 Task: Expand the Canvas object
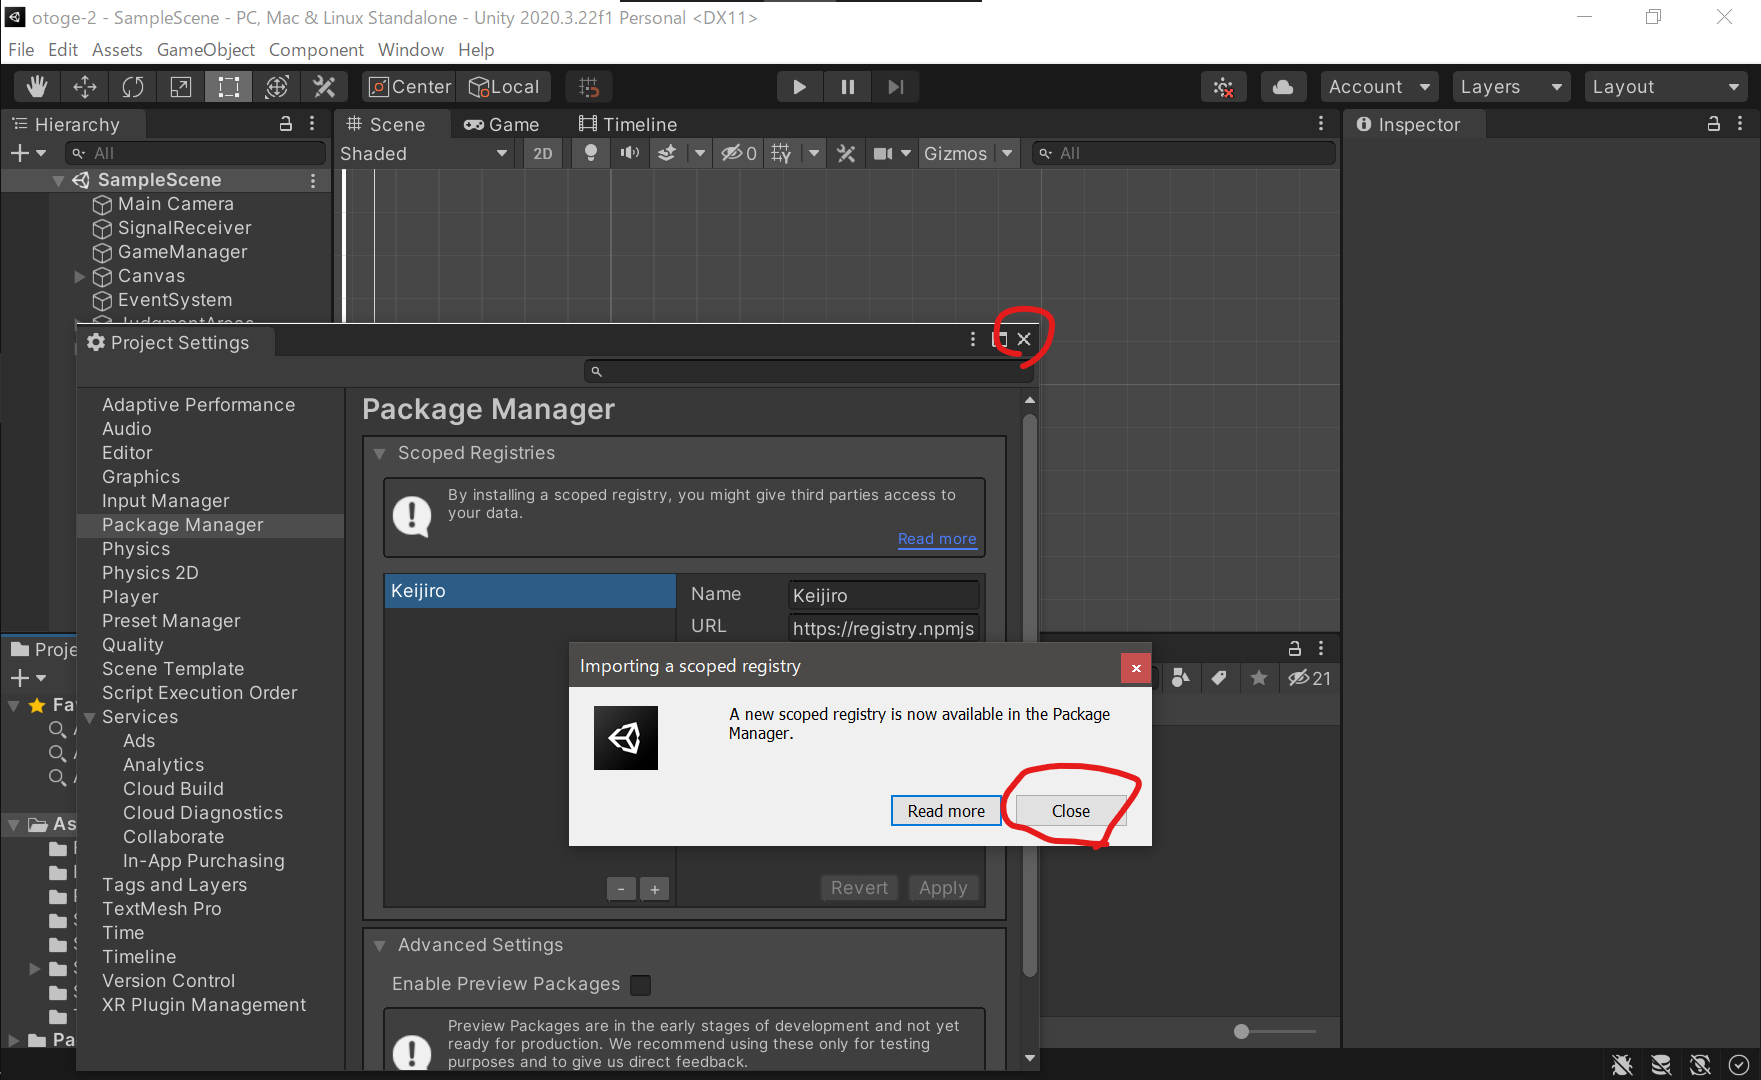click(x=79, y=276)
